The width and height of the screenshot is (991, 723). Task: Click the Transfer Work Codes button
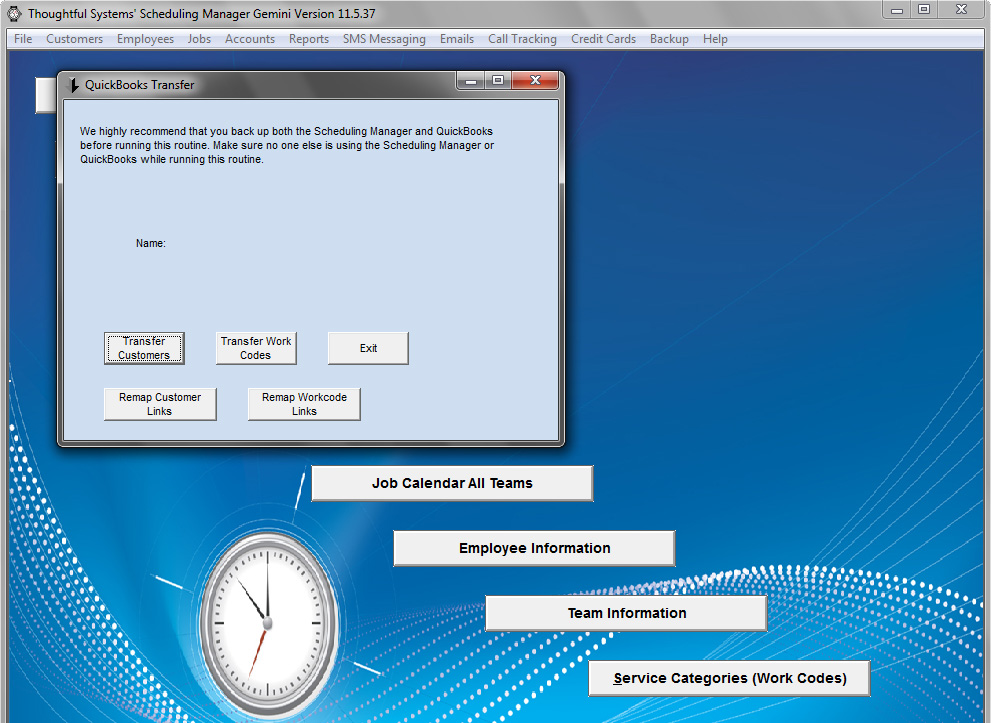[x=256, y=348]
